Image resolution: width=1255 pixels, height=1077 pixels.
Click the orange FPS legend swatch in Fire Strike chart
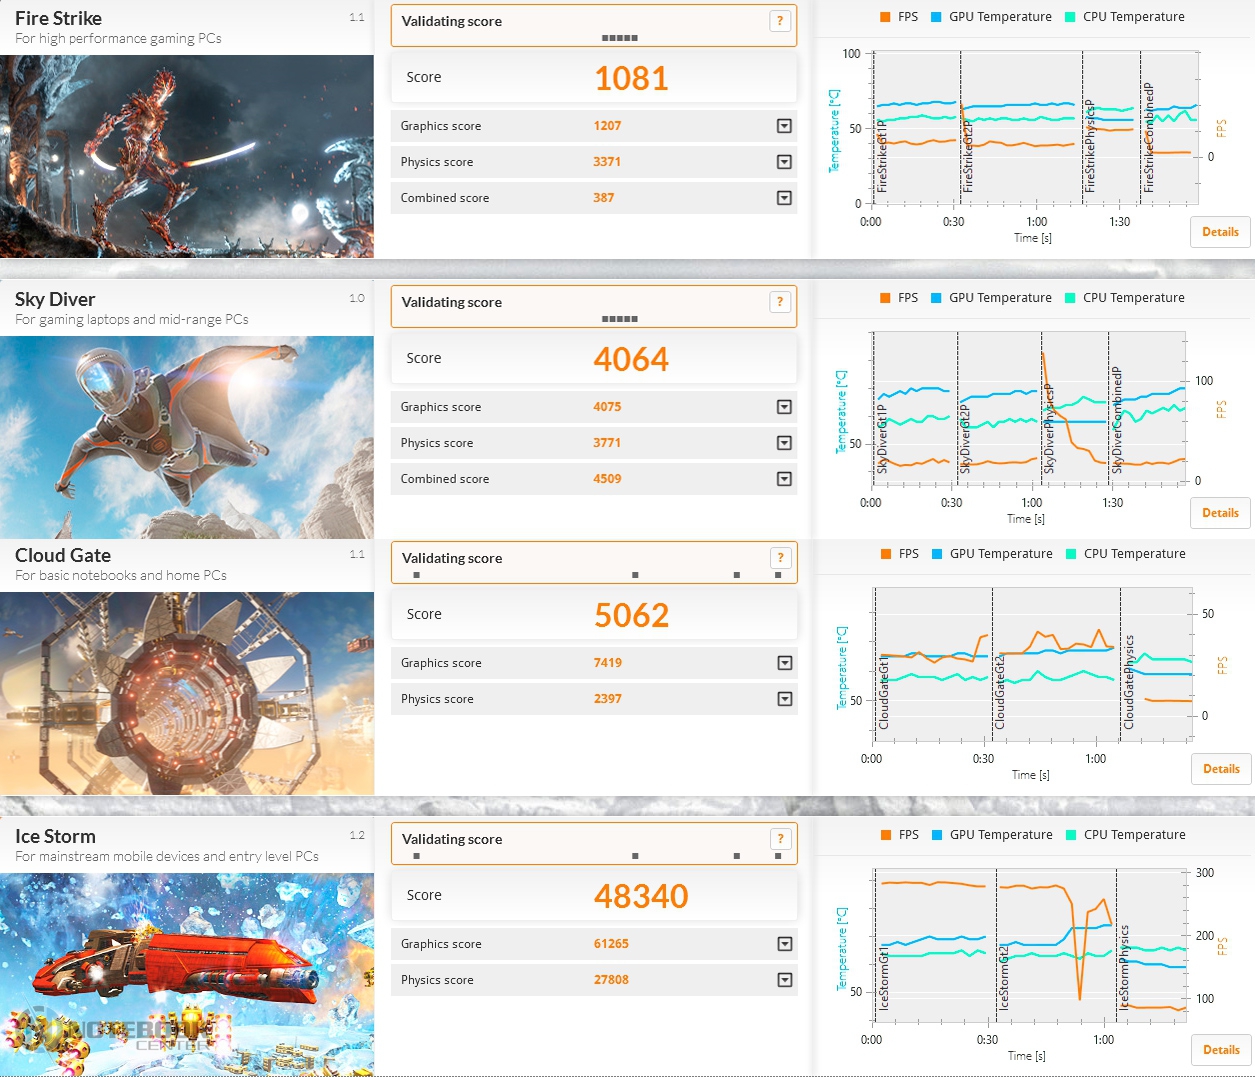tap(885, 17)
